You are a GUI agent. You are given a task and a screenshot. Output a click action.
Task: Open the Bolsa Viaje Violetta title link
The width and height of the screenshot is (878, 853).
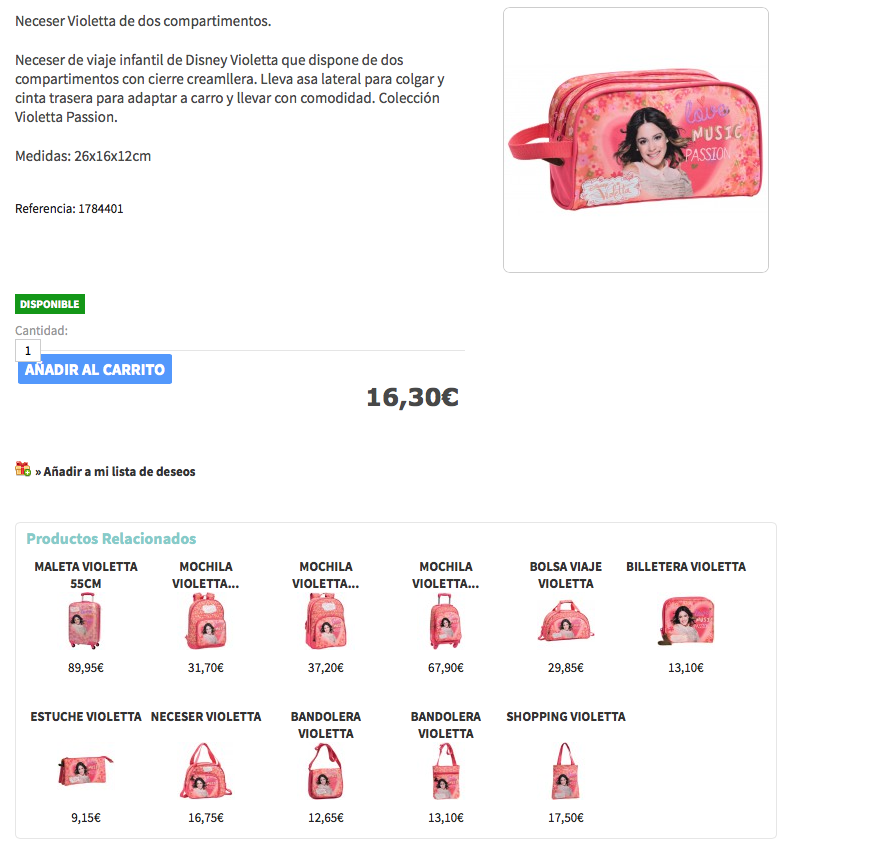(x=566, y=575)
